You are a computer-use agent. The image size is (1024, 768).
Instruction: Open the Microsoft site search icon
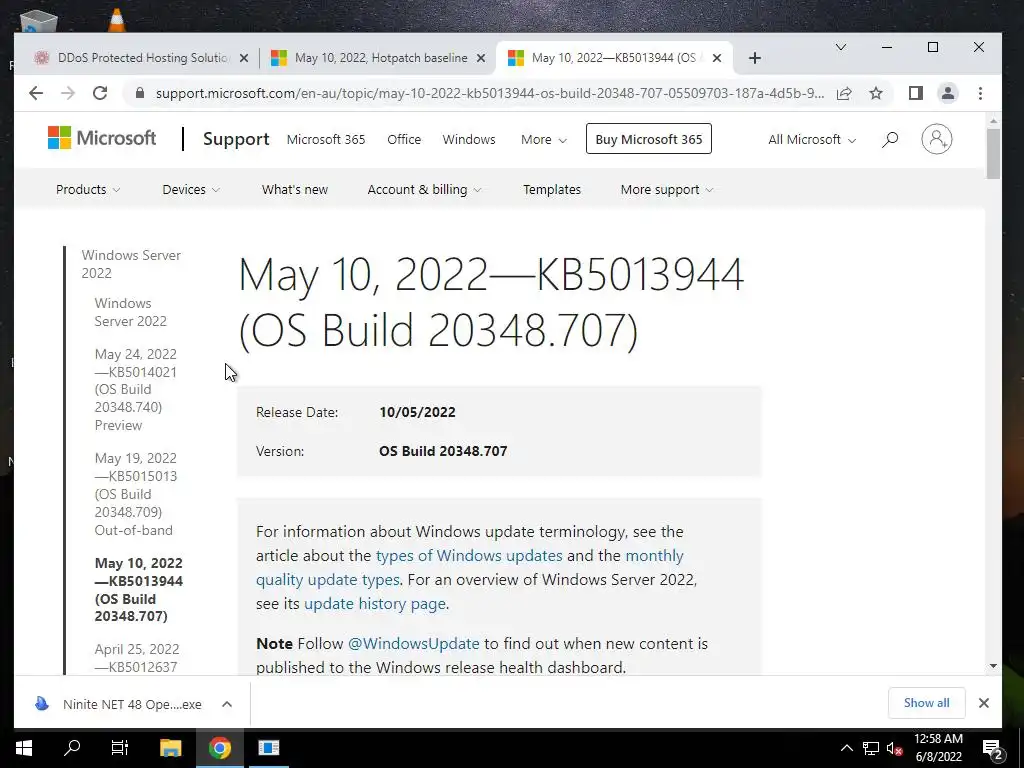point(889,139)
